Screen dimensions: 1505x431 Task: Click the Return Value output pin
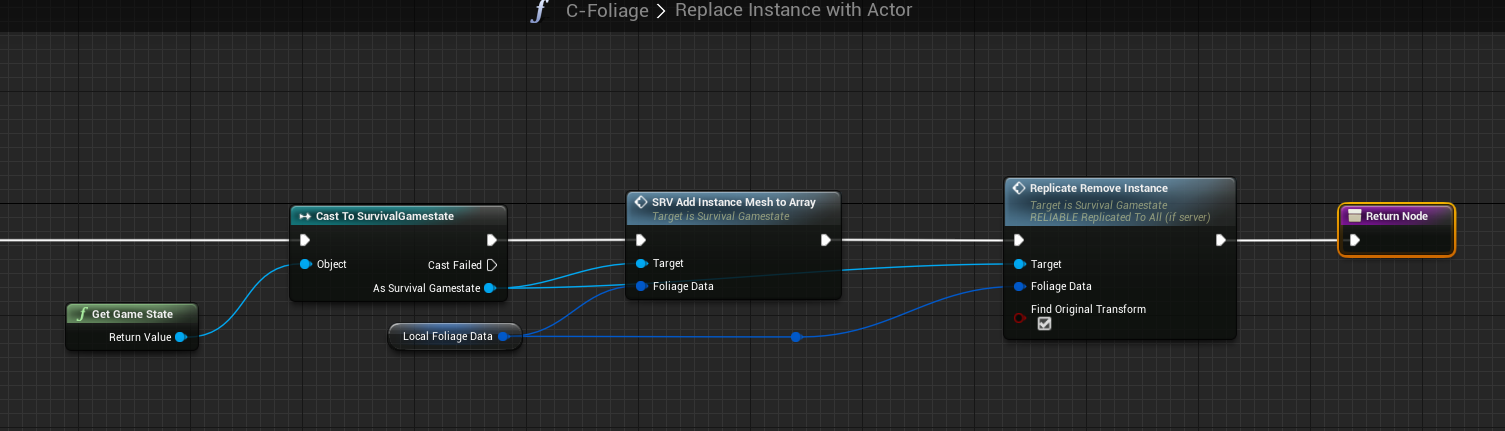pos(181,337)
